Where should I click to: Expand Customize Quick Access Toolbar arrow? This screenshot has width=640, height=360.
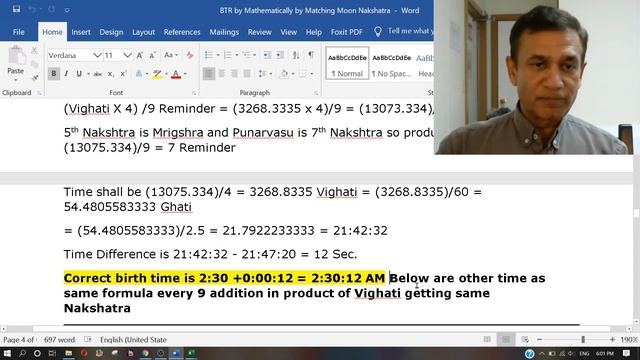67,9
